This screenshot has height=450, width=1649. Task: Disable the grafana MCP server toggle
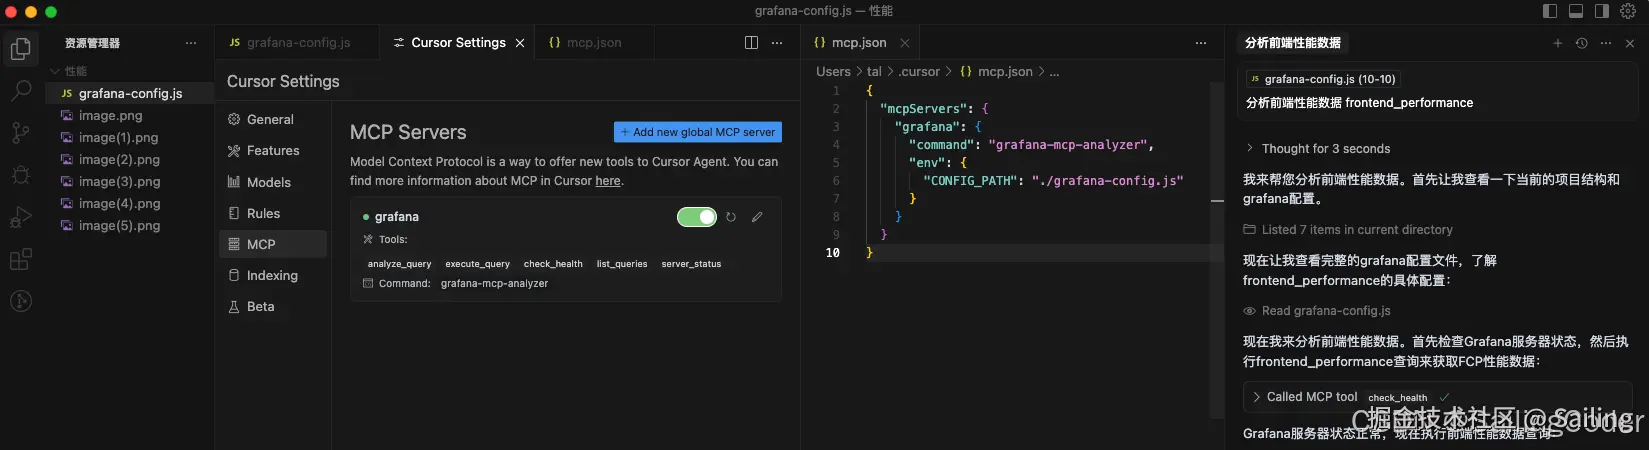click(x=697, y=217)
